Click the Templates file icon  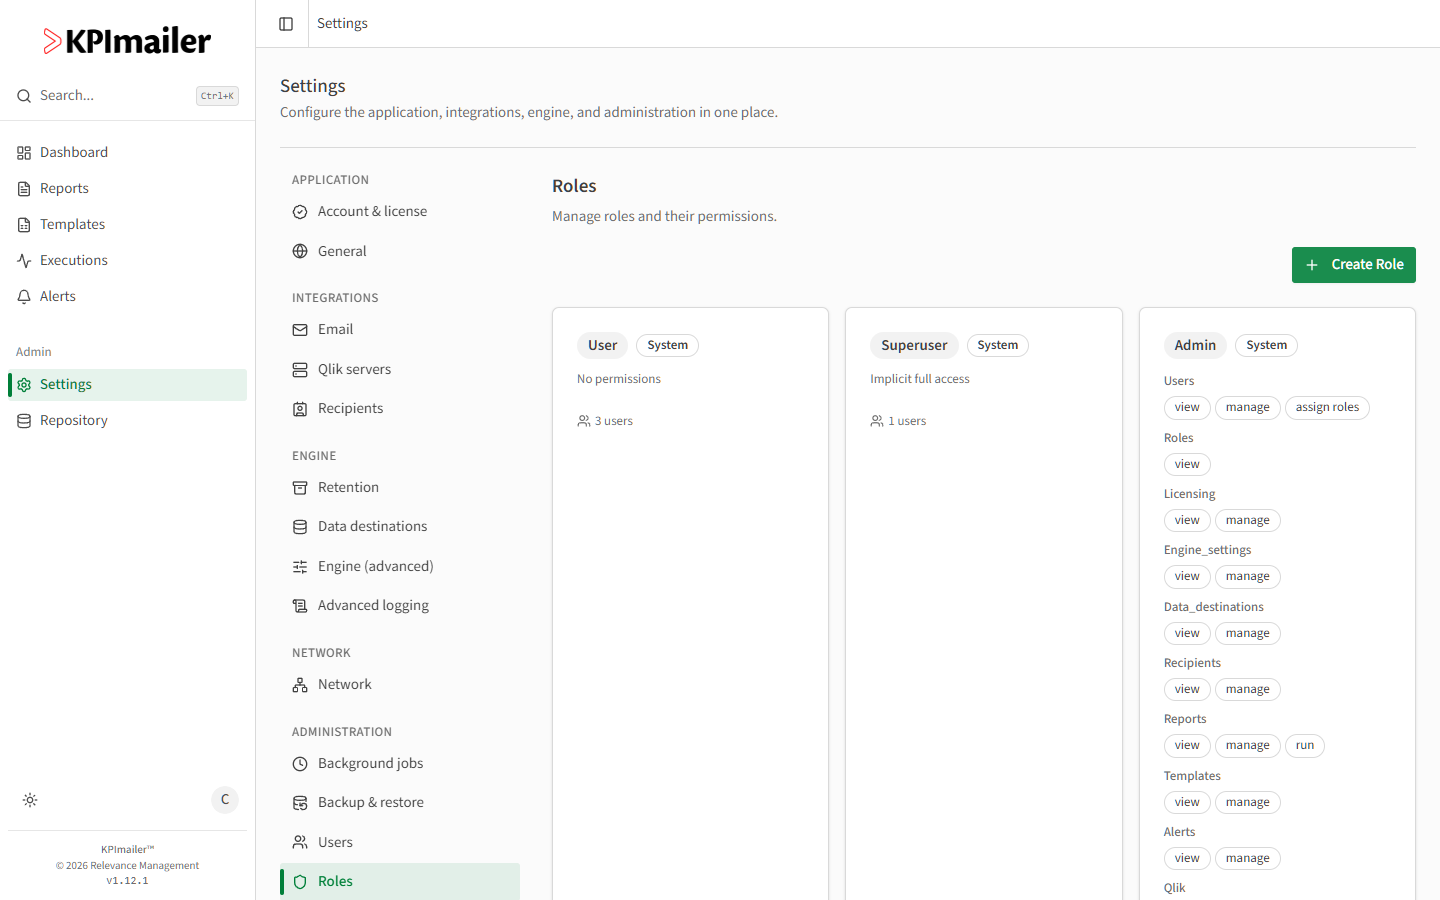(x=24, y=225)
